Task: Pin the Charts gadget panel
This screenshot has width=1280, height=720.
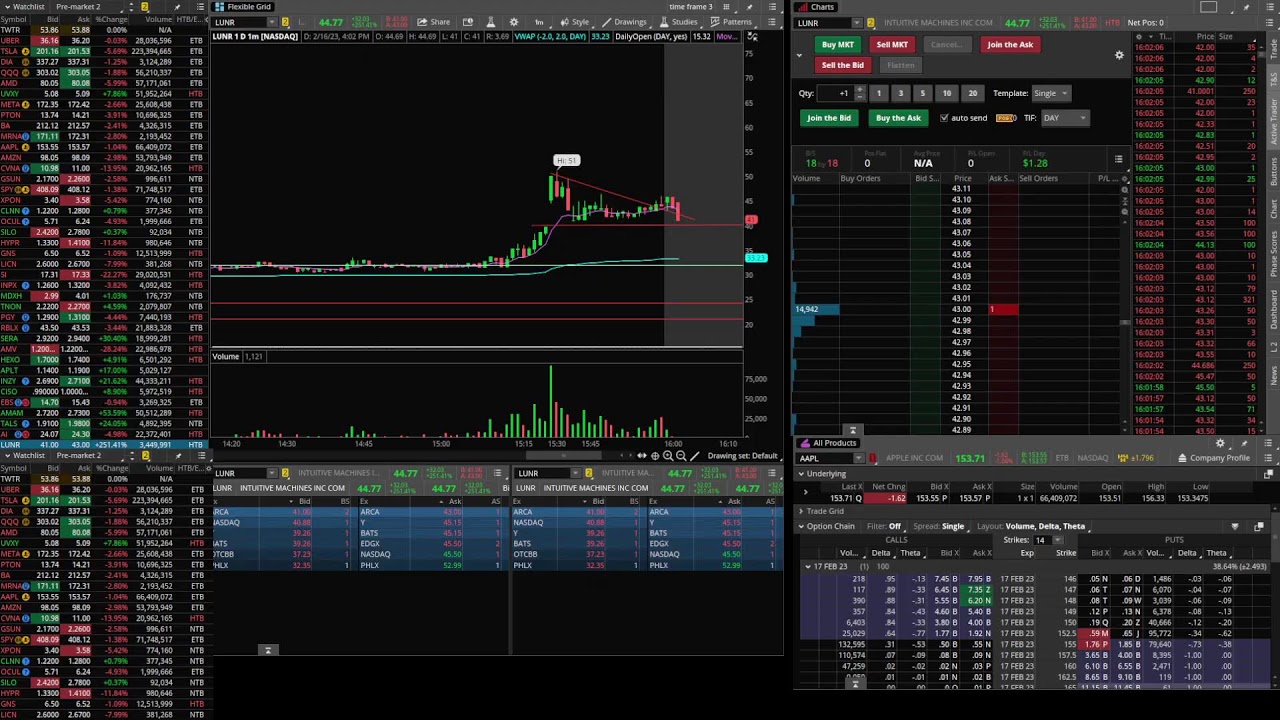Action: point(1244,7)
